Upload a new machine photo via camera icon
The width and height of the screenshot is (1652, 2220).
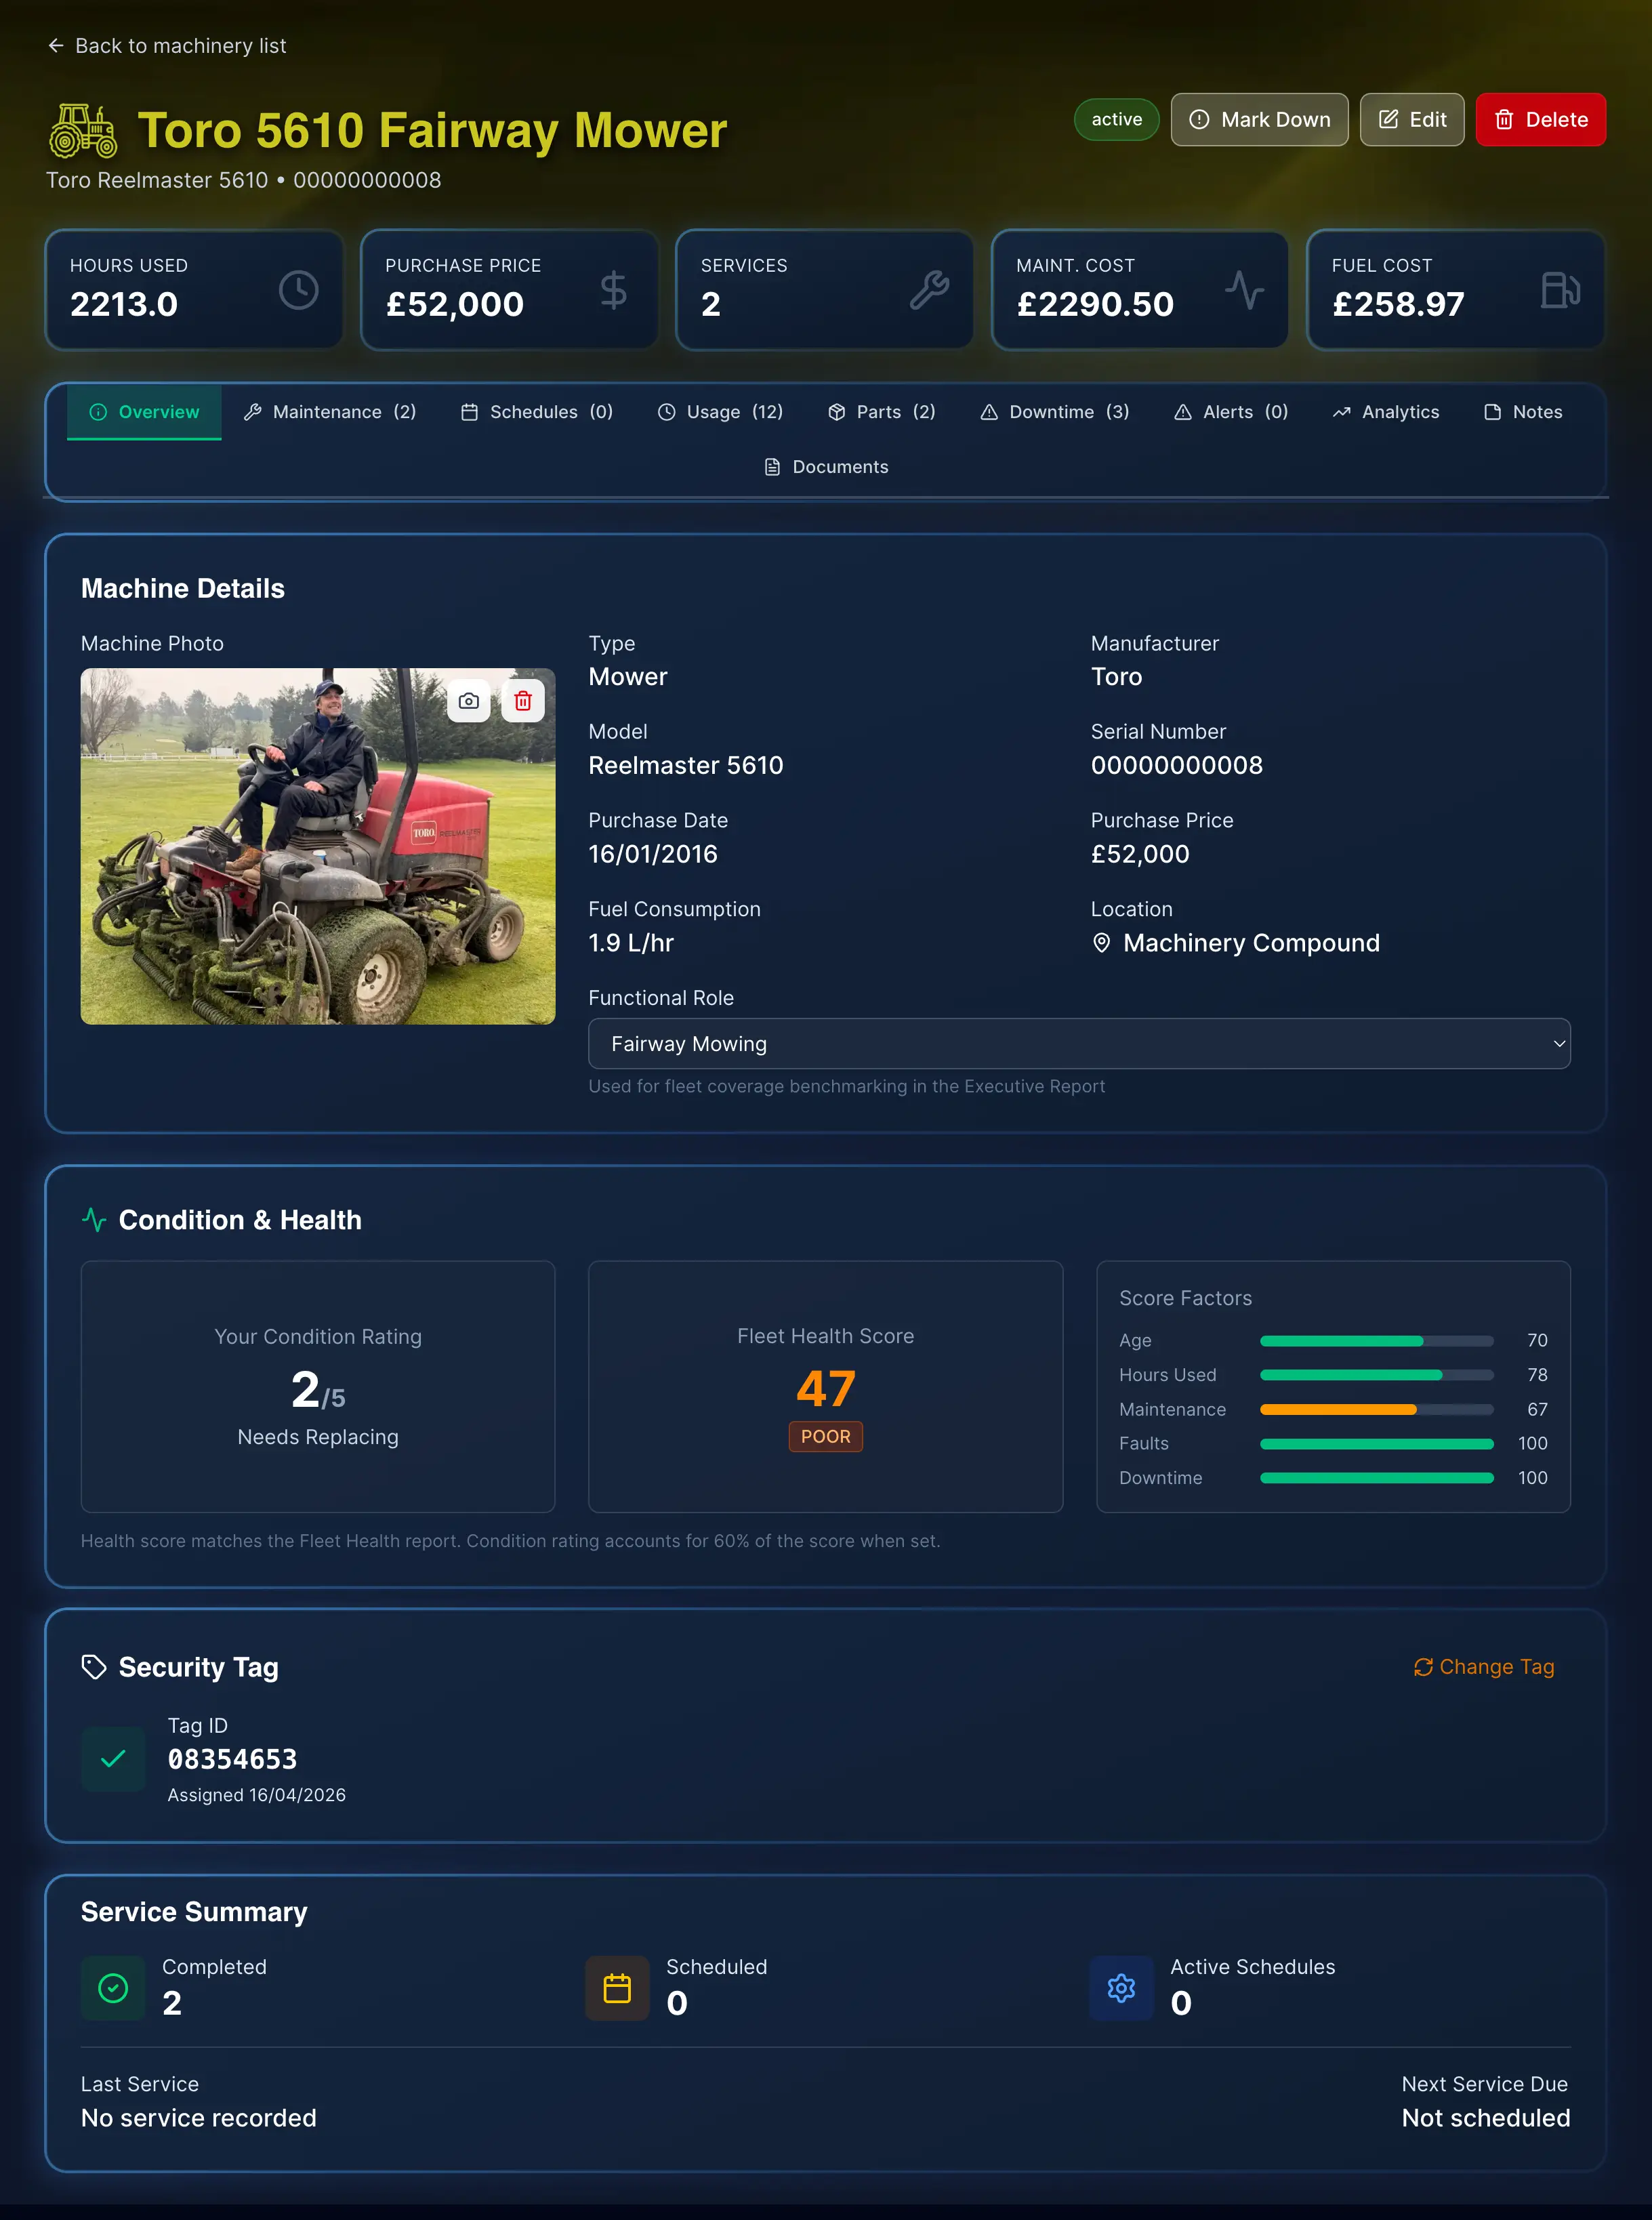point(469,701)
